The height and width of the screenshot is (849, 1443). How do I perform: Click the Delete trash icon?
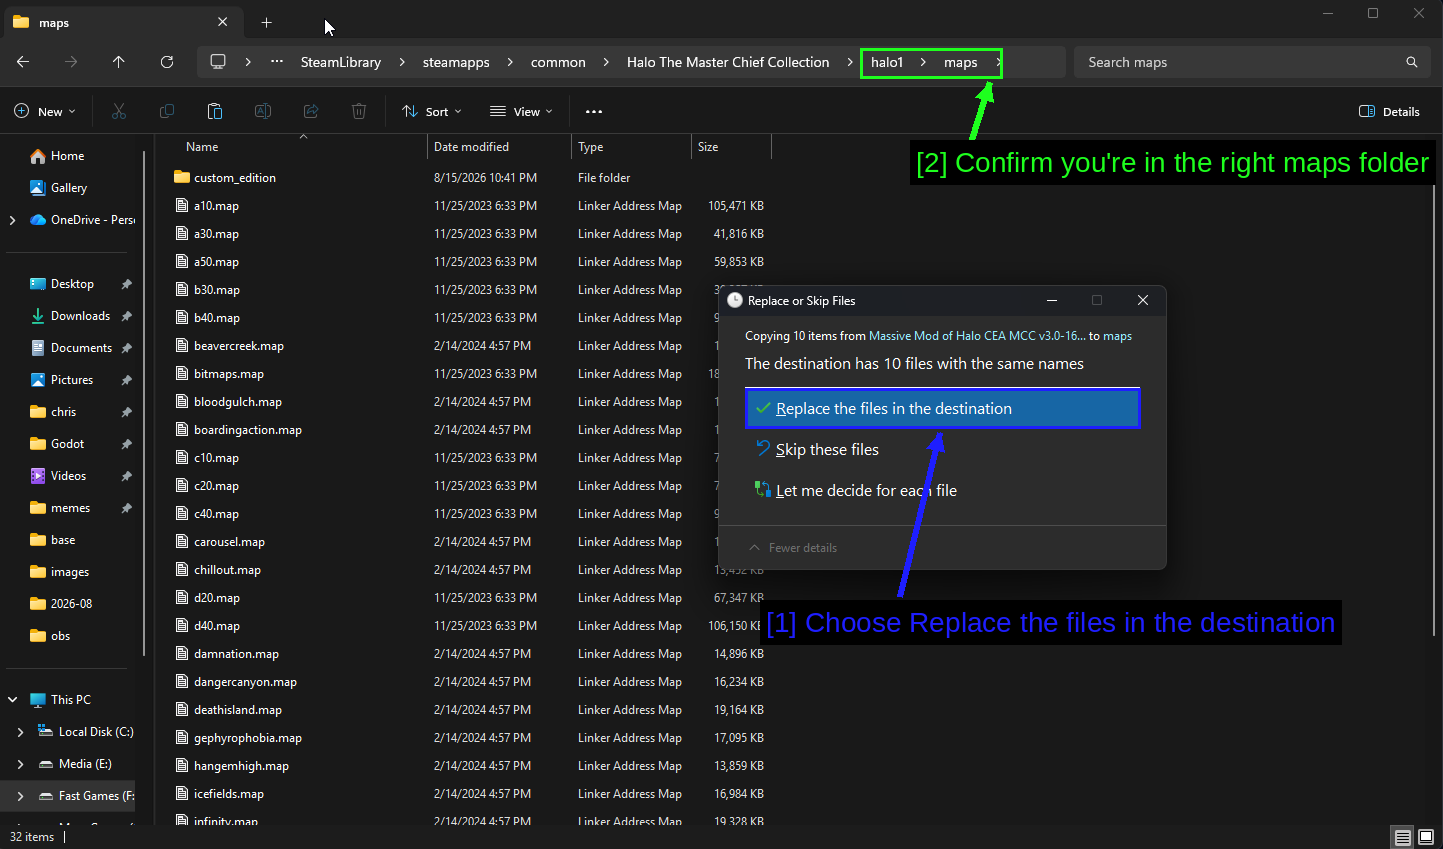359,111
